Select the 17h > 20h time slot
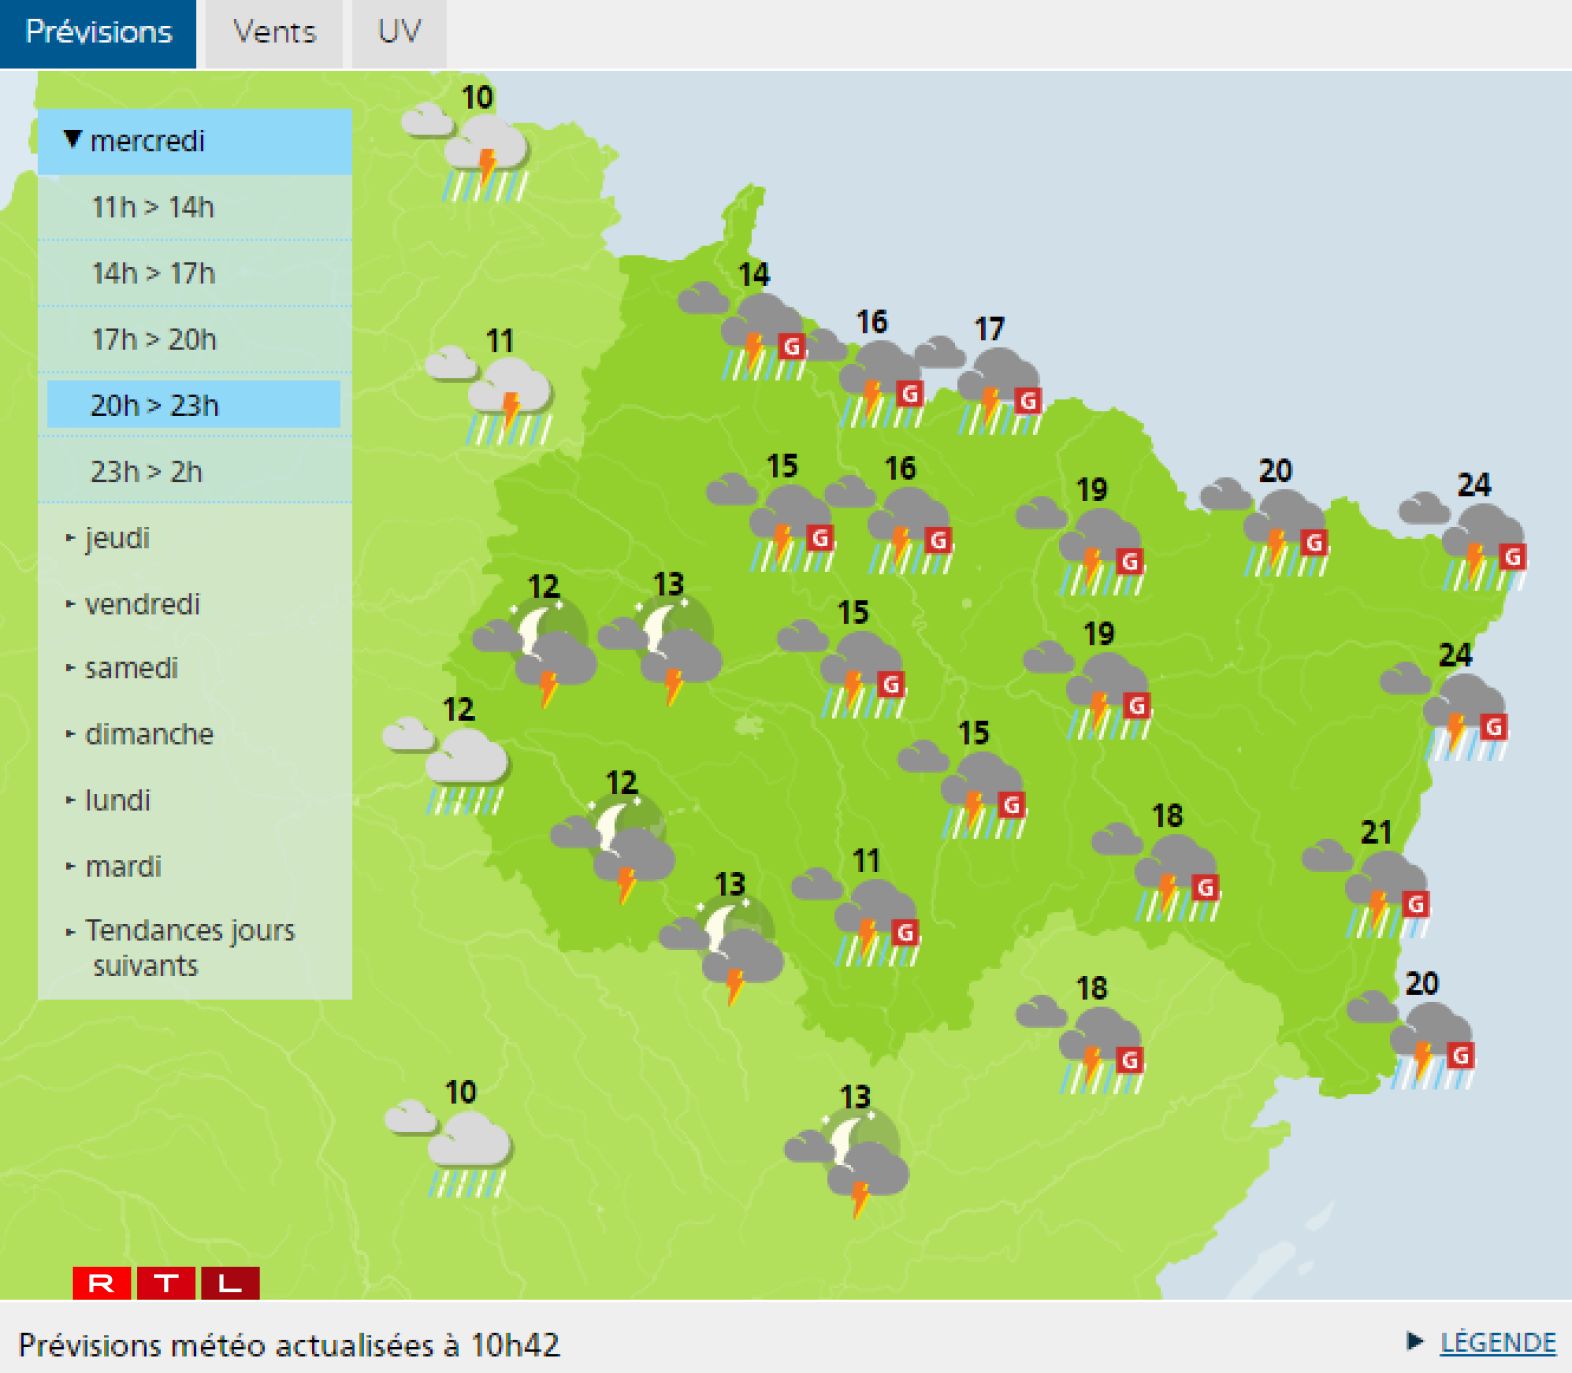Viewport: 1572px width, 1373px height. [x=154, y=339]
